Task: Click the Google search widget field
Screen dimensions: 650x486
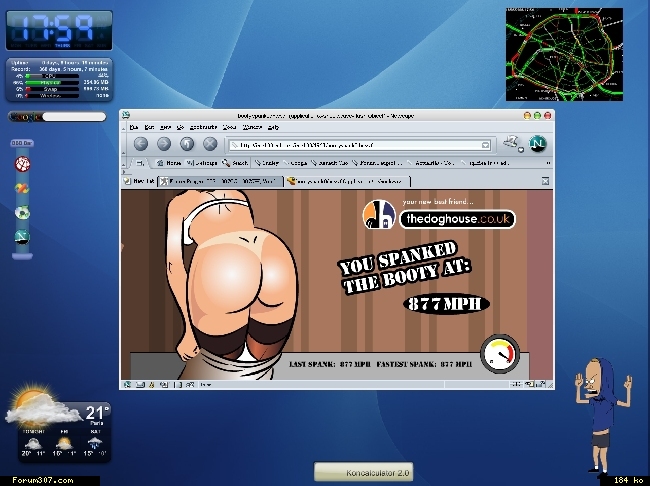Action: coord(74,117)
